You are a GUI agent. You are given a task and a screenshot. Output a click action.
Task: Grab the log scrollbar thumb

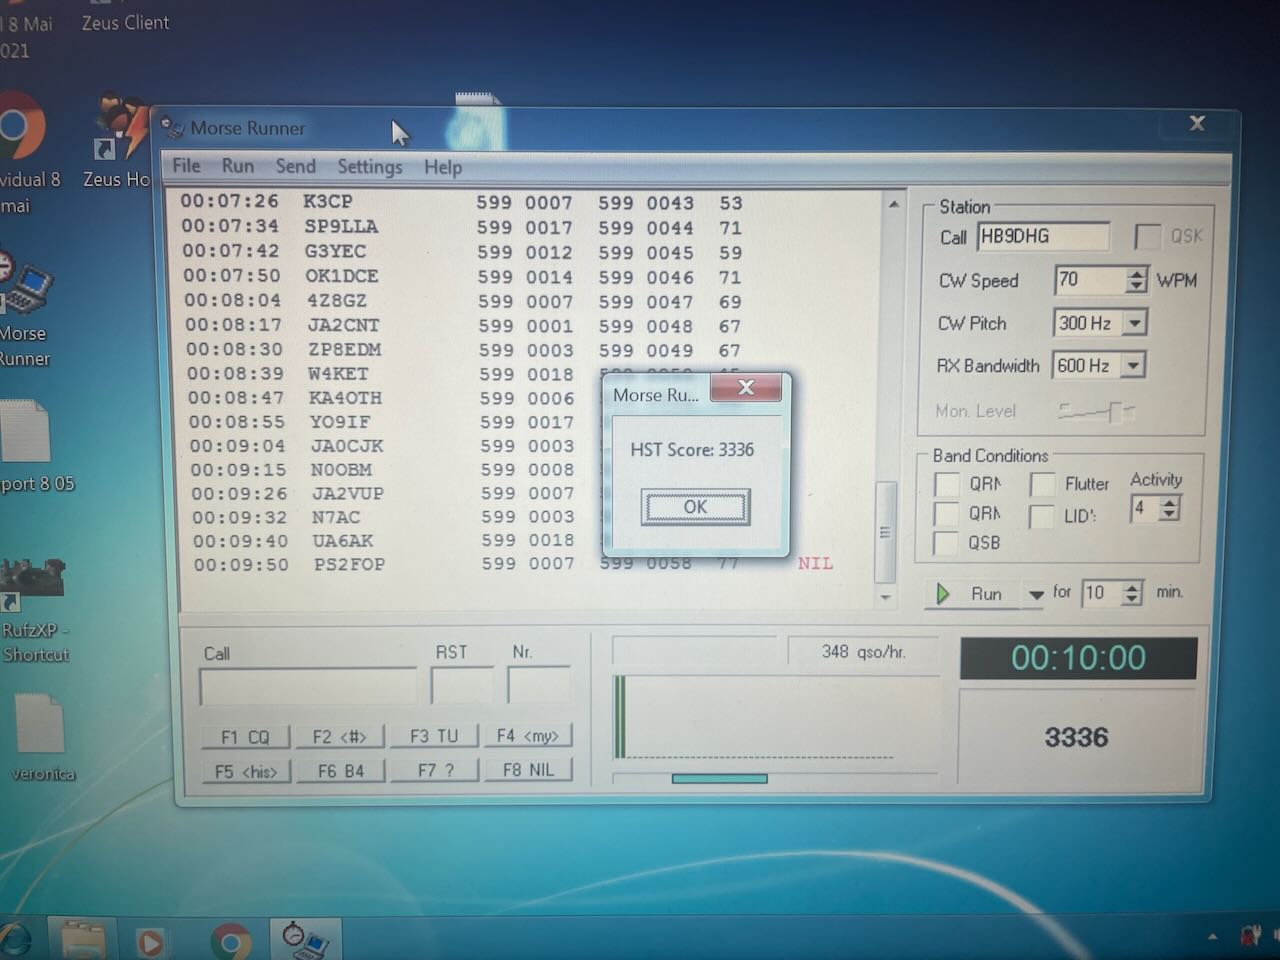(x=885, y=532)
